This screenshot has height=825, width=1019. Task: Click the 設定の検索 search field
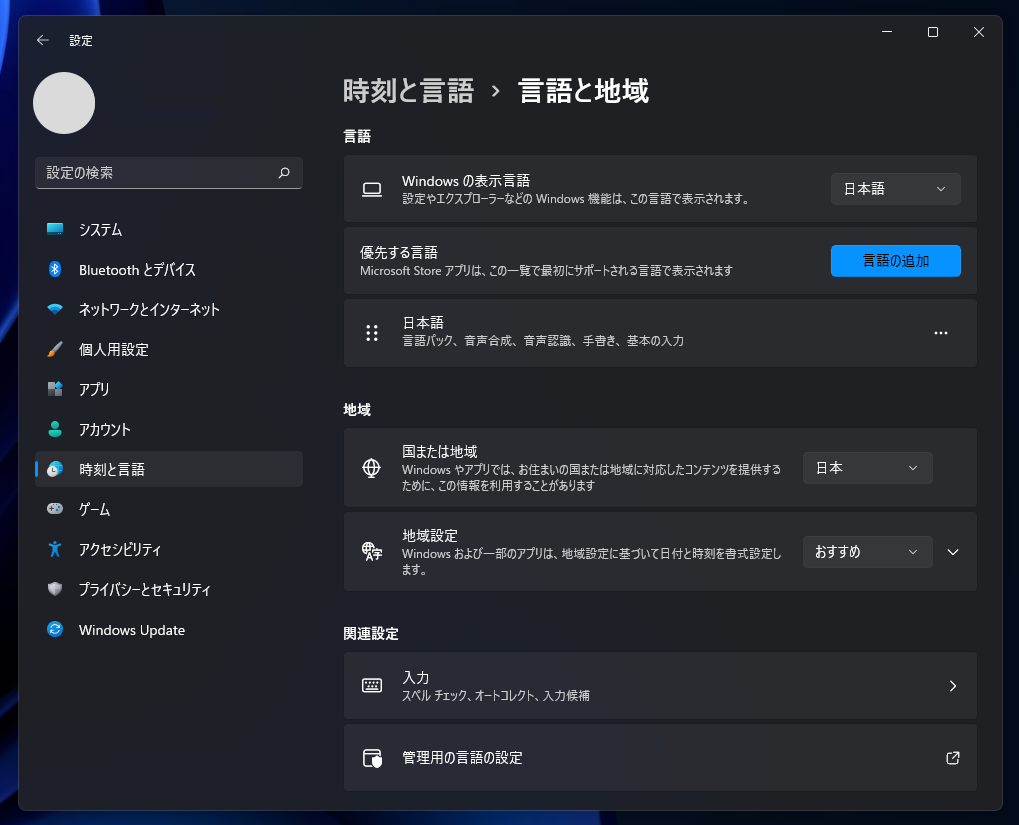coord(168,173)
